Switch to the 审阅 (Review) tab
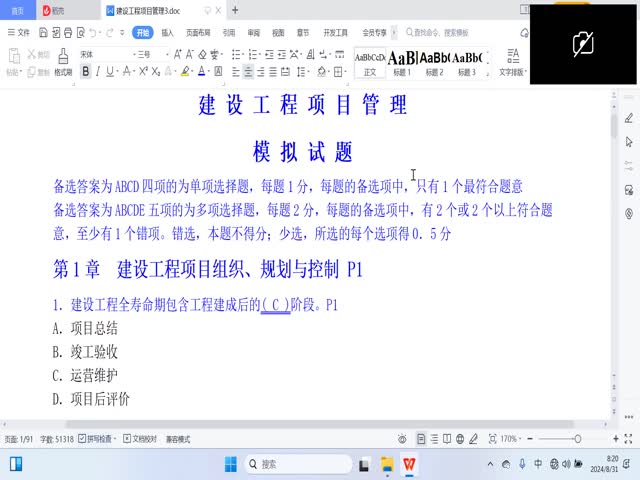 click(253, 33)
